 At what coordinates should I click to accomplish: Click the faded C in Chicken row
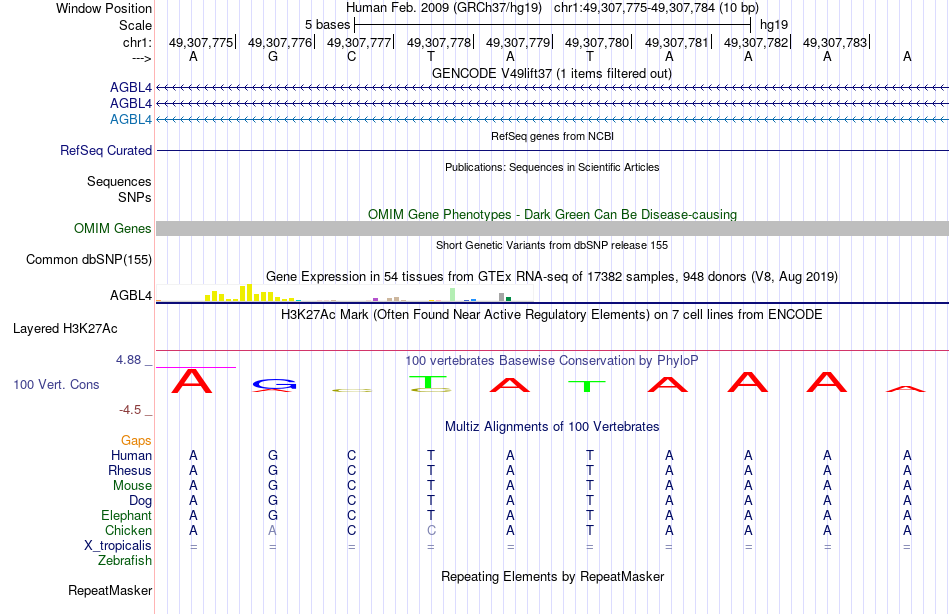point(431,530)
